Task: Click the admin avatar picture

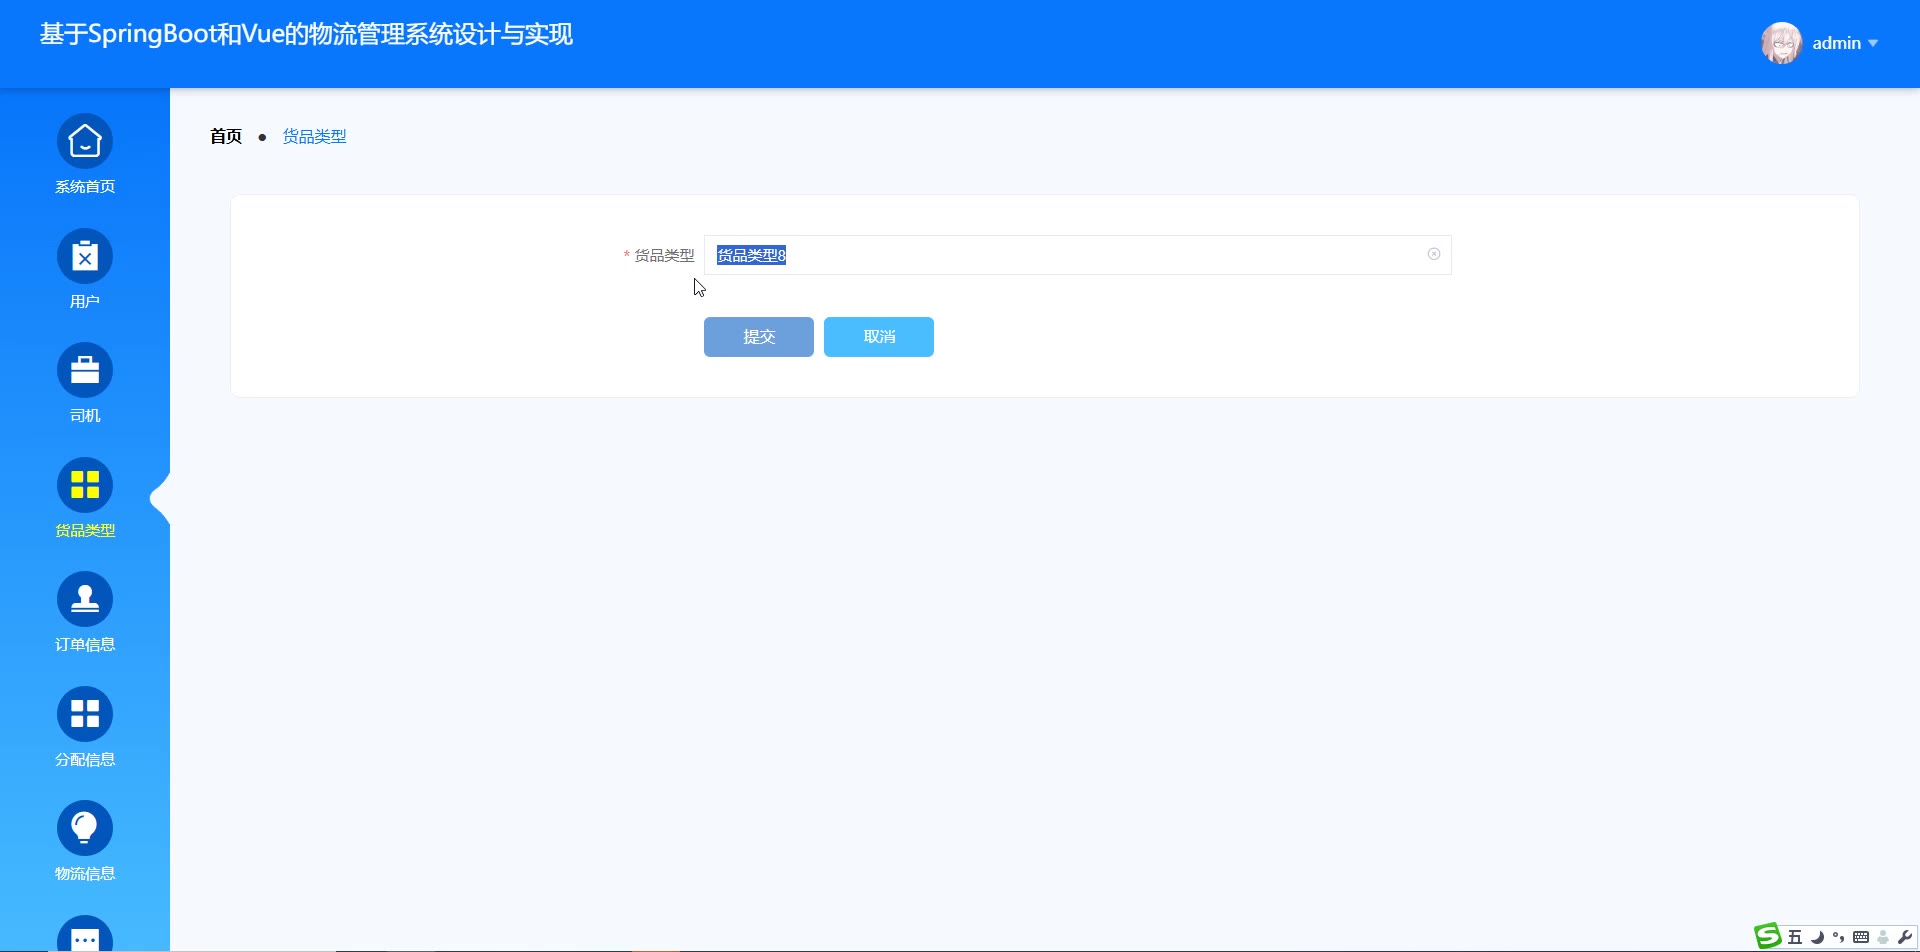Action: tap(1782, 43)
